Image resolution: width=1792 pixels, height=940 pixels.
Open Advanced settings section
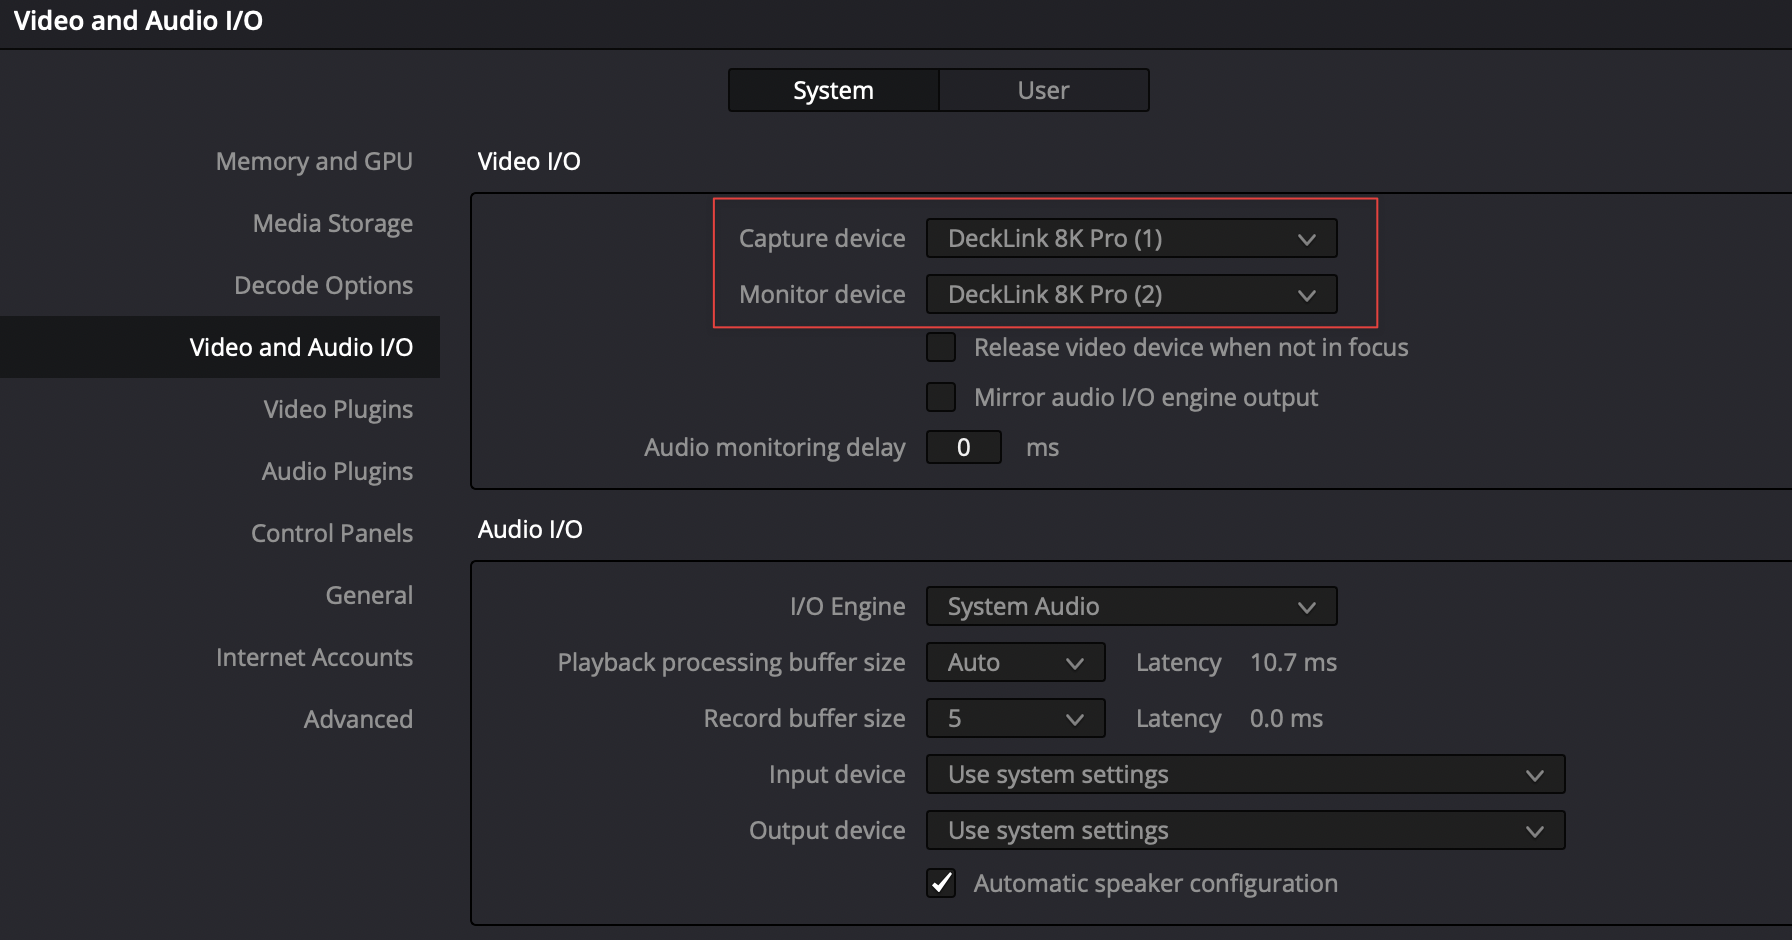358,719
